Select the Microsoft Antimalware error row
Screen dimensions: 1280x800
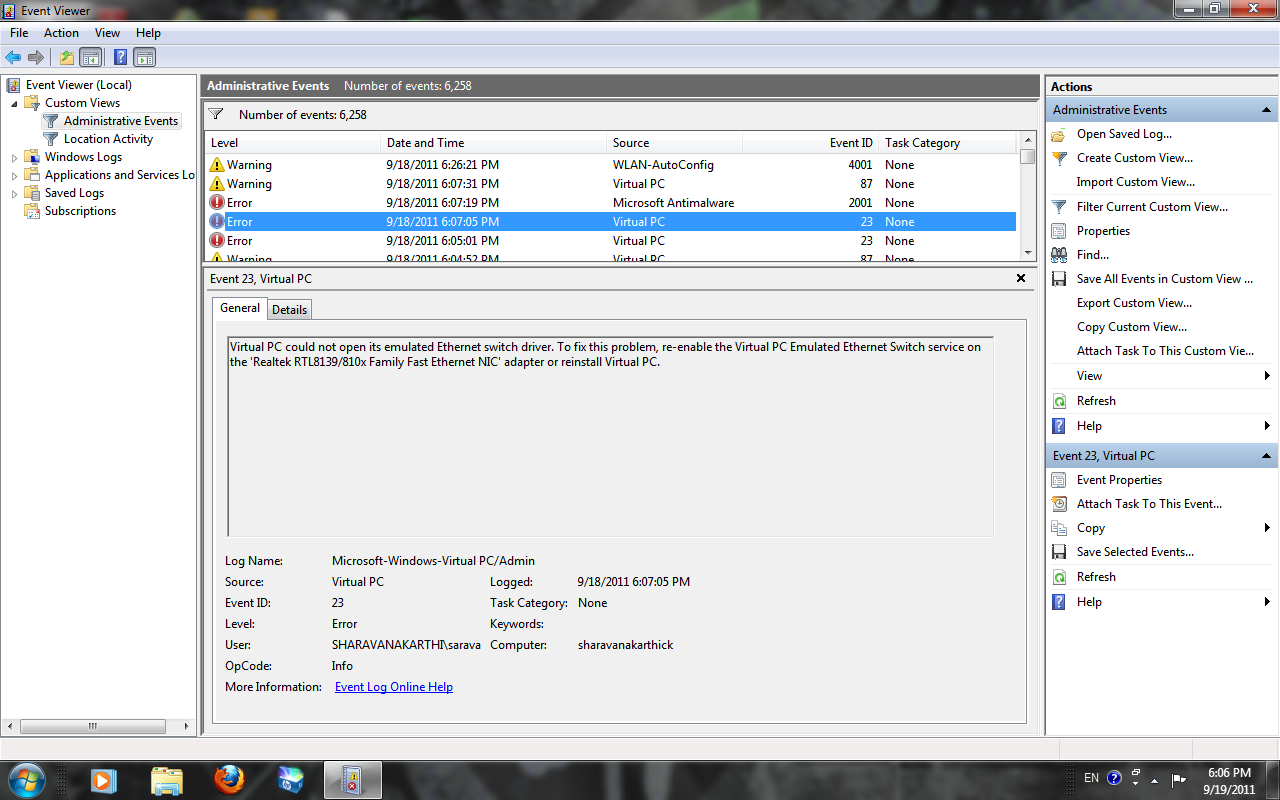(610, 203)
